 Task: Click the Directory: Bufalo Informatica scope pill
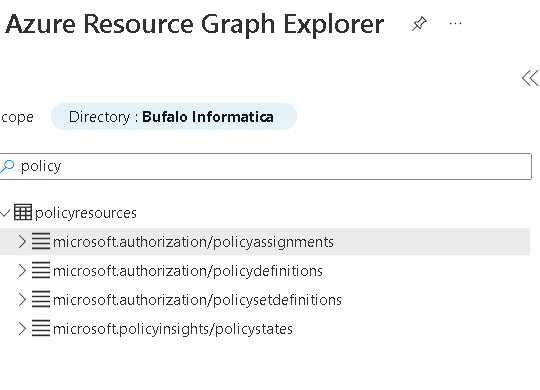click(x=174, y=117)
